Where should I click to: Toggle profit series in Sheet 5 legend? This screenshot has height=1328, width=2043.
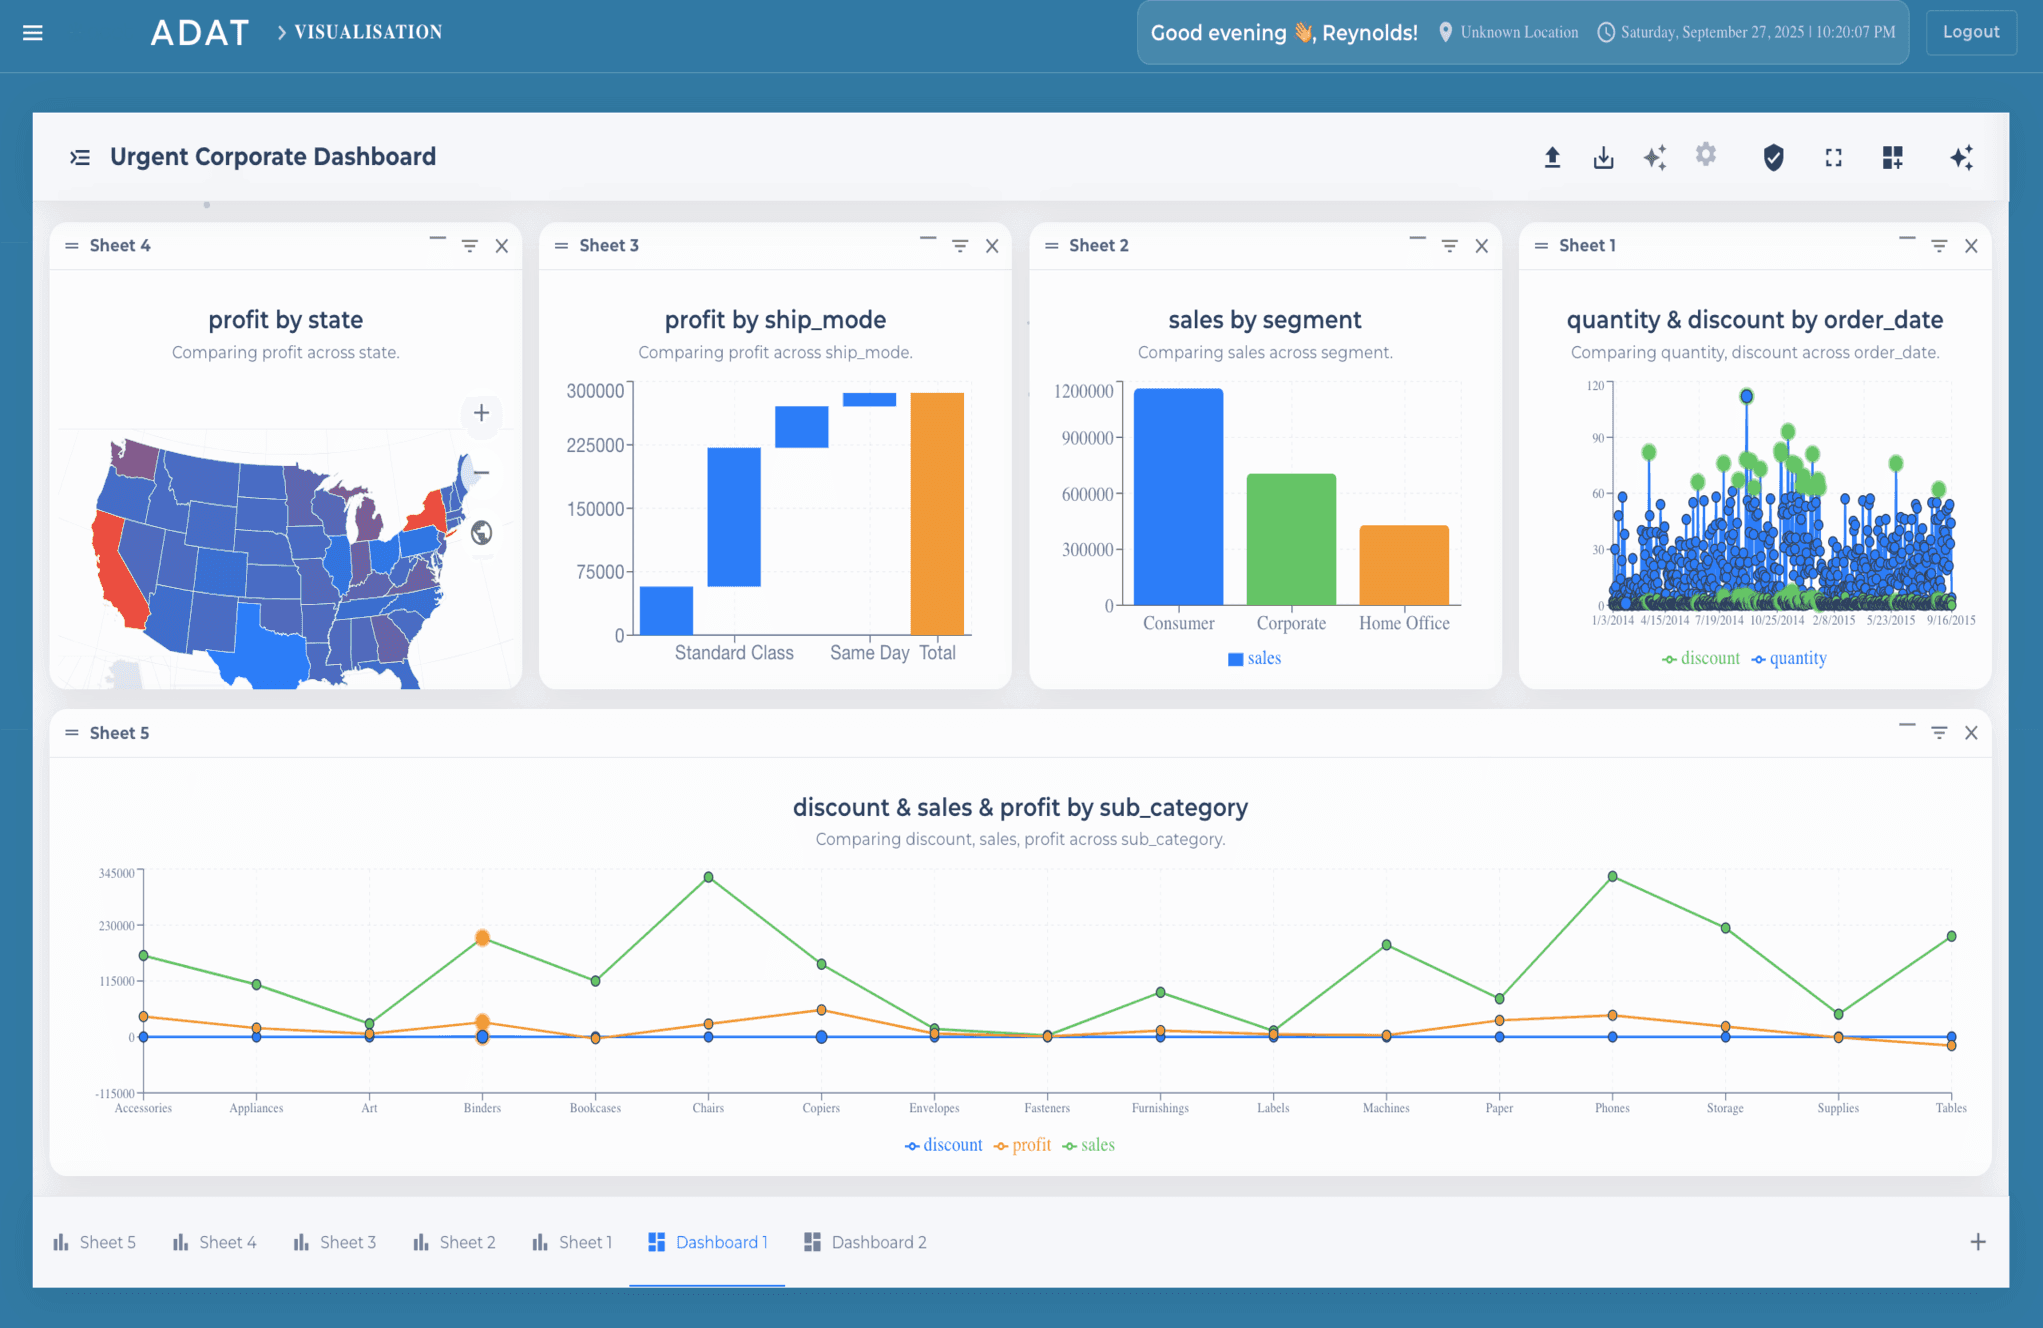[x=1022, y=1145]
